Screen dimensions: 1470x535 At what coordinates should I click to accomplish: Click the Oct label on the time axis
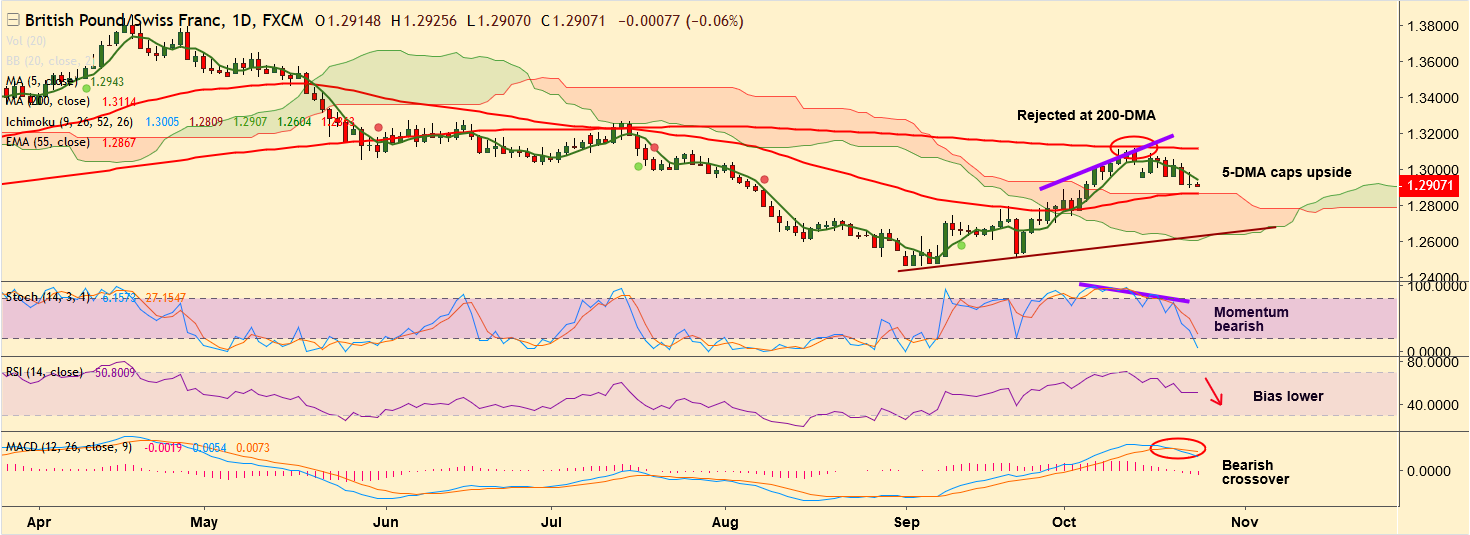[1064, 522]
